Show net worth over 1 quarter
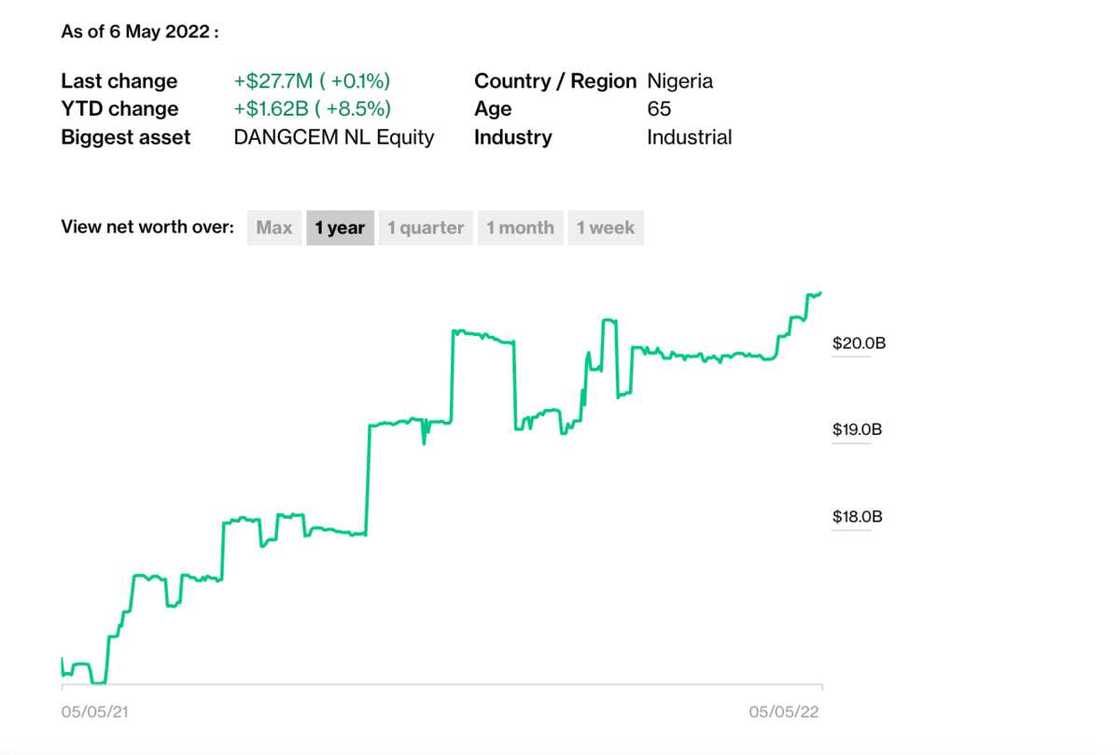Viewport: 1120px width, 755px height. click(425, 228)
